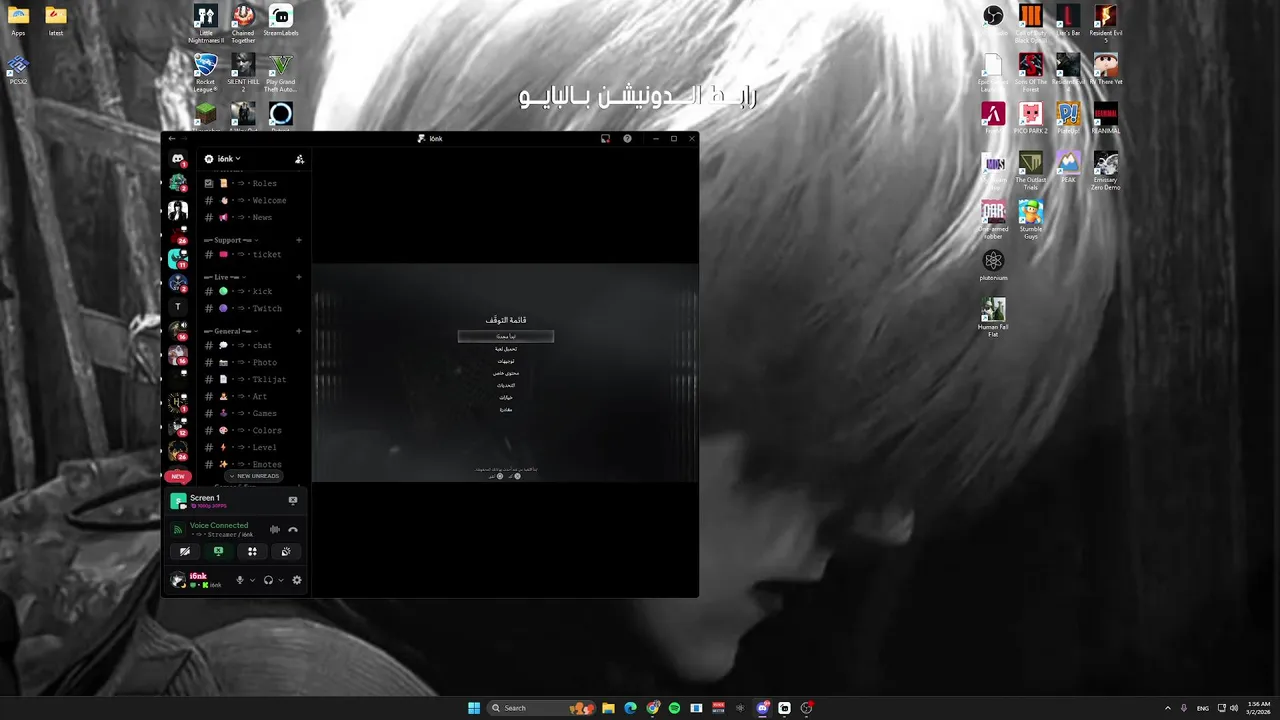
Task: Jump to NEW UNREADS channels
Action: [254, 476]
